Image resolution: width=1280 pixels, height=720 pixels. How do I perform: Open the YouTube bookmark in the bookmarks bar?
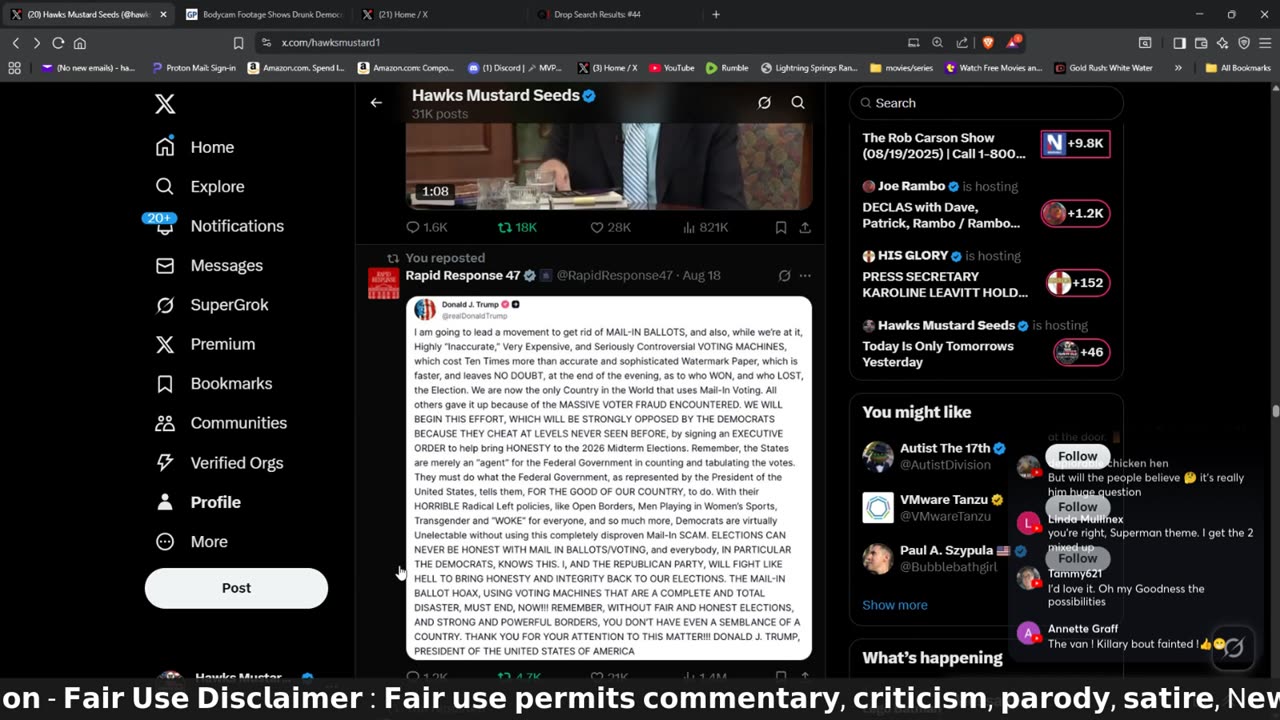672,68
